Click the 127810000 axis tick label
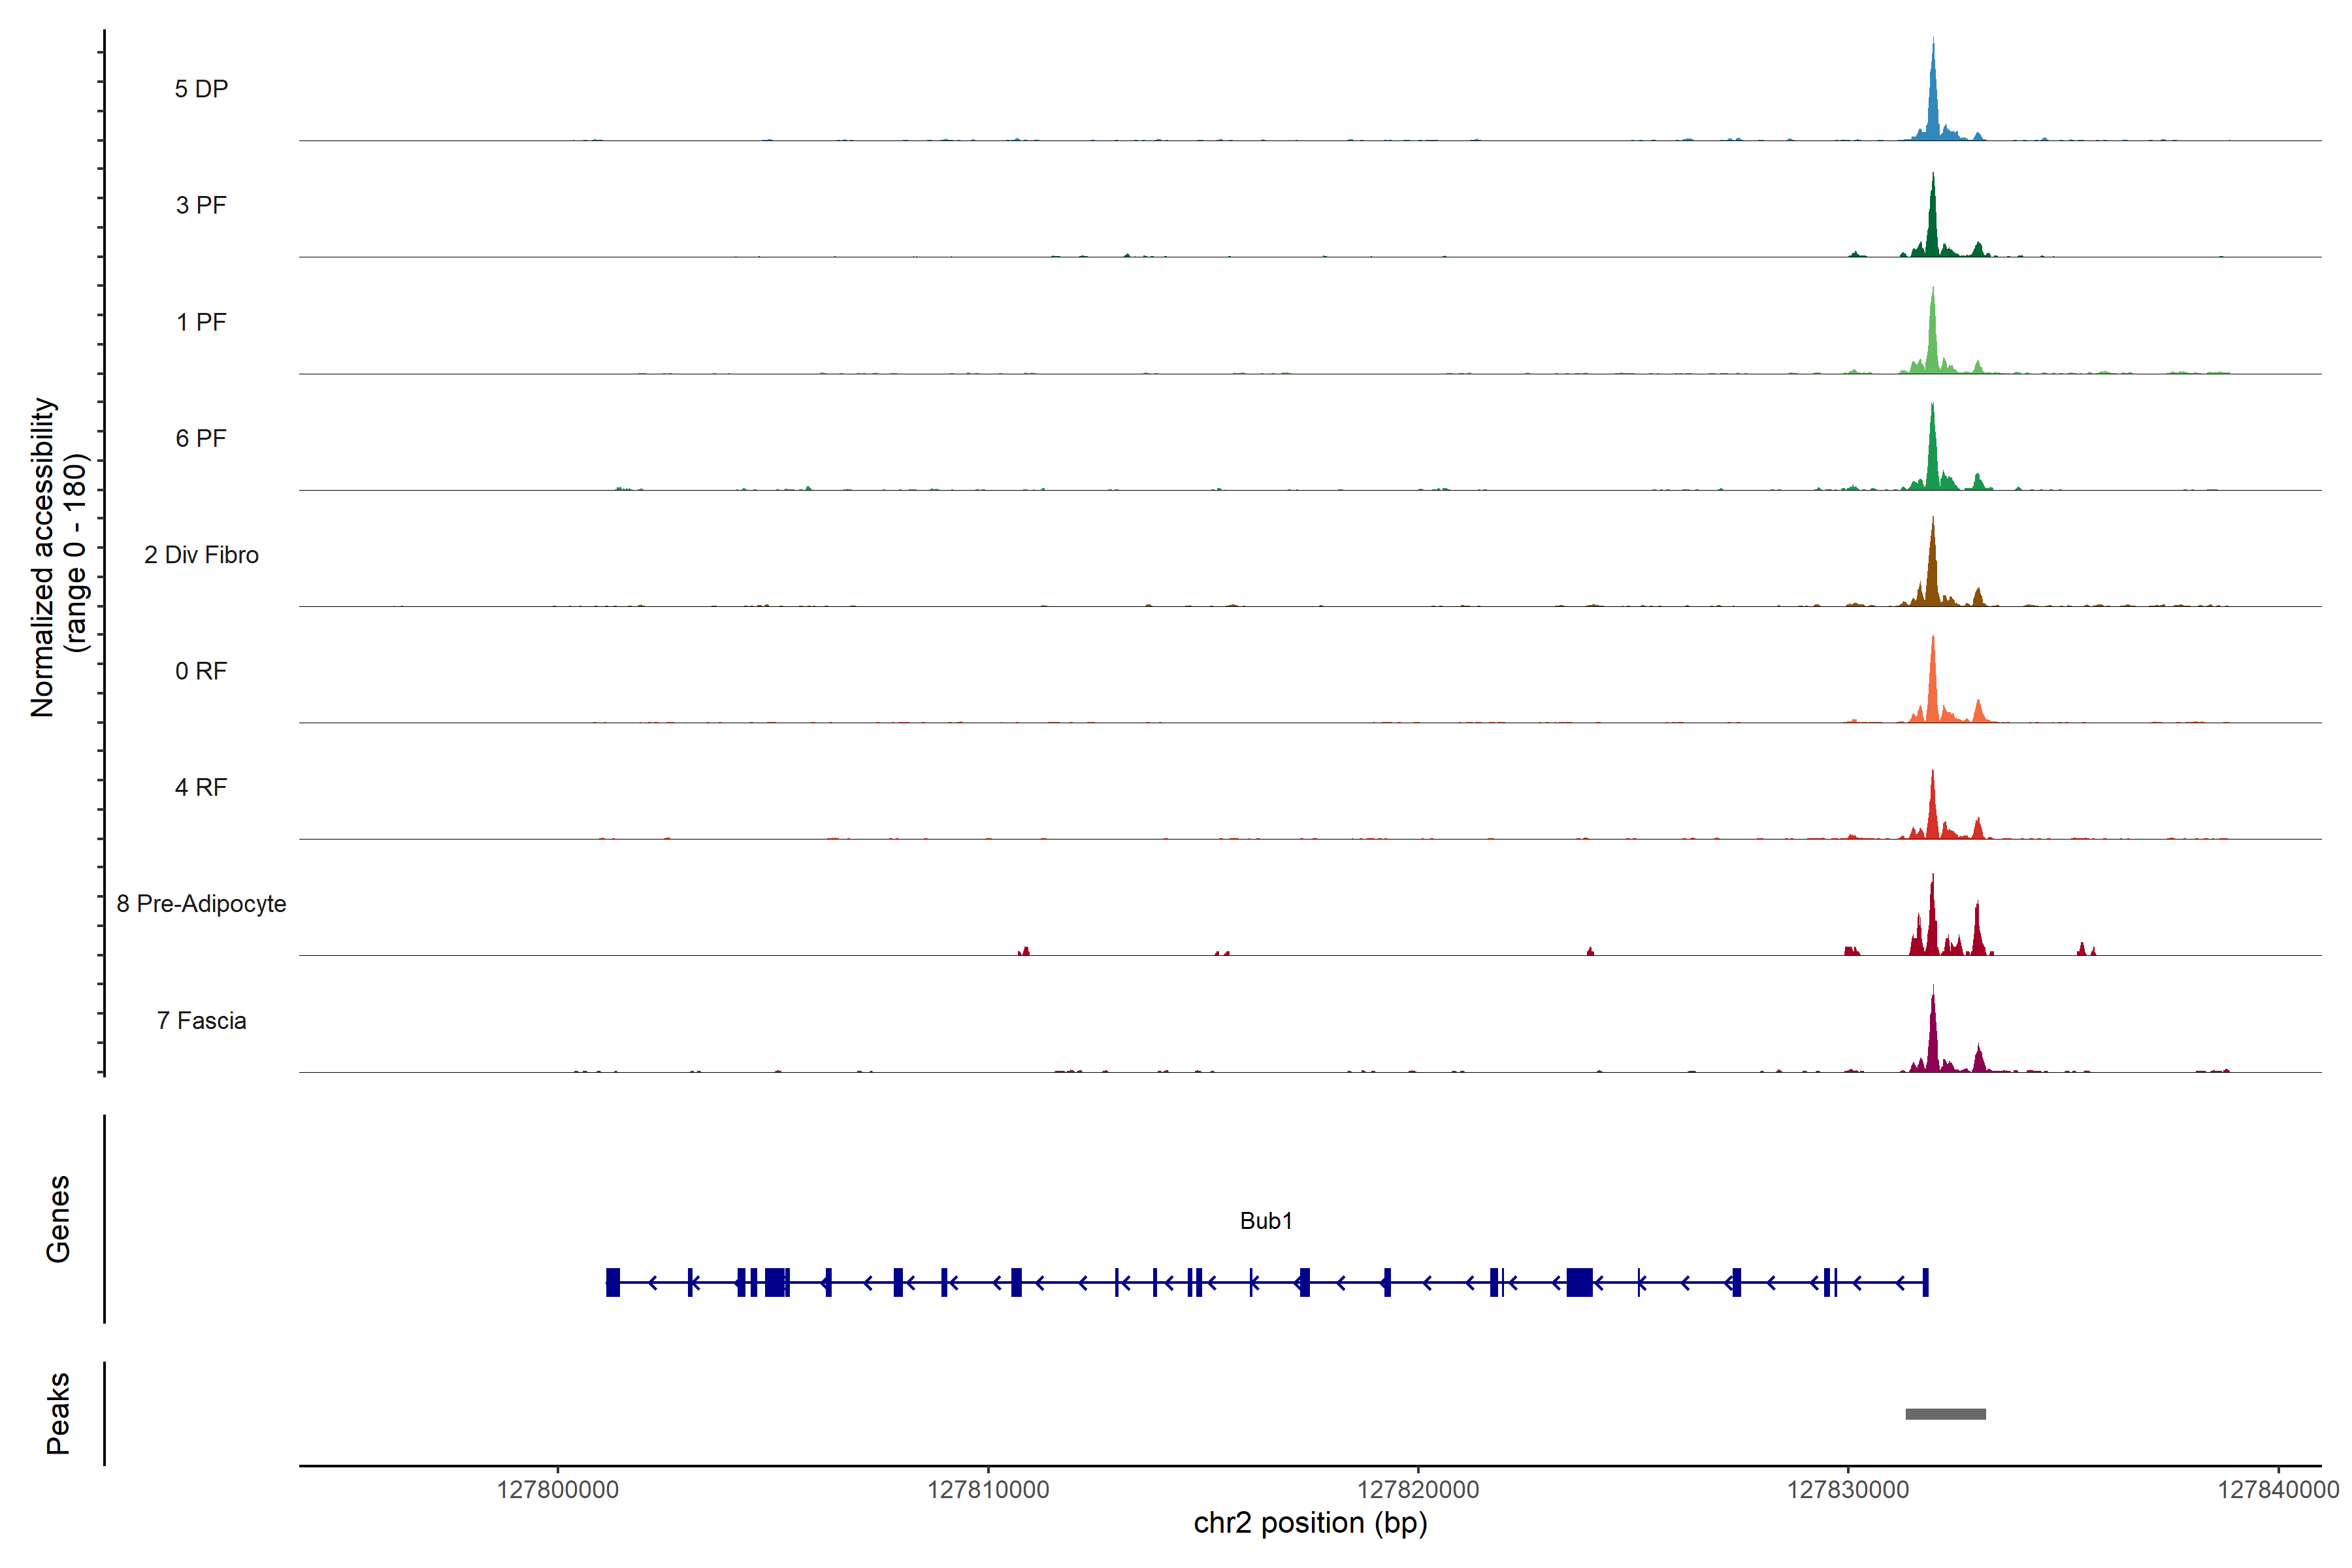 (x=988, y=1490)
